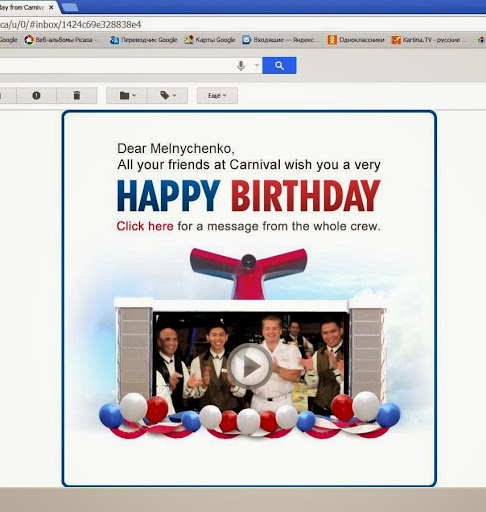Click the Kartina.TV bookmark icon
The image size is (486, 512).
coord(396,40)
